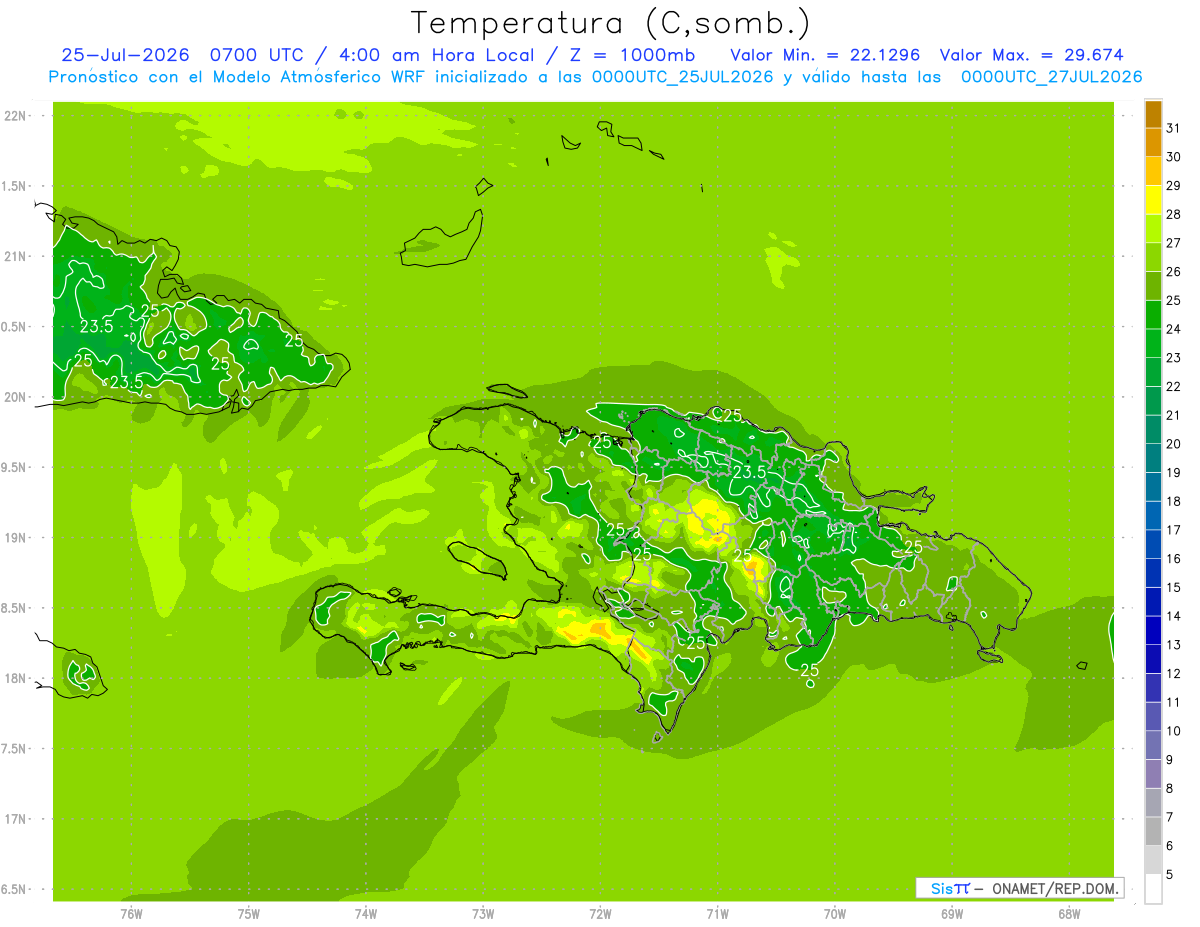Screen dimensions: 1200x927
Task: Select the yellow swatch between 28 and 29
Action: pyautogui.click(x=1153, y=200)
